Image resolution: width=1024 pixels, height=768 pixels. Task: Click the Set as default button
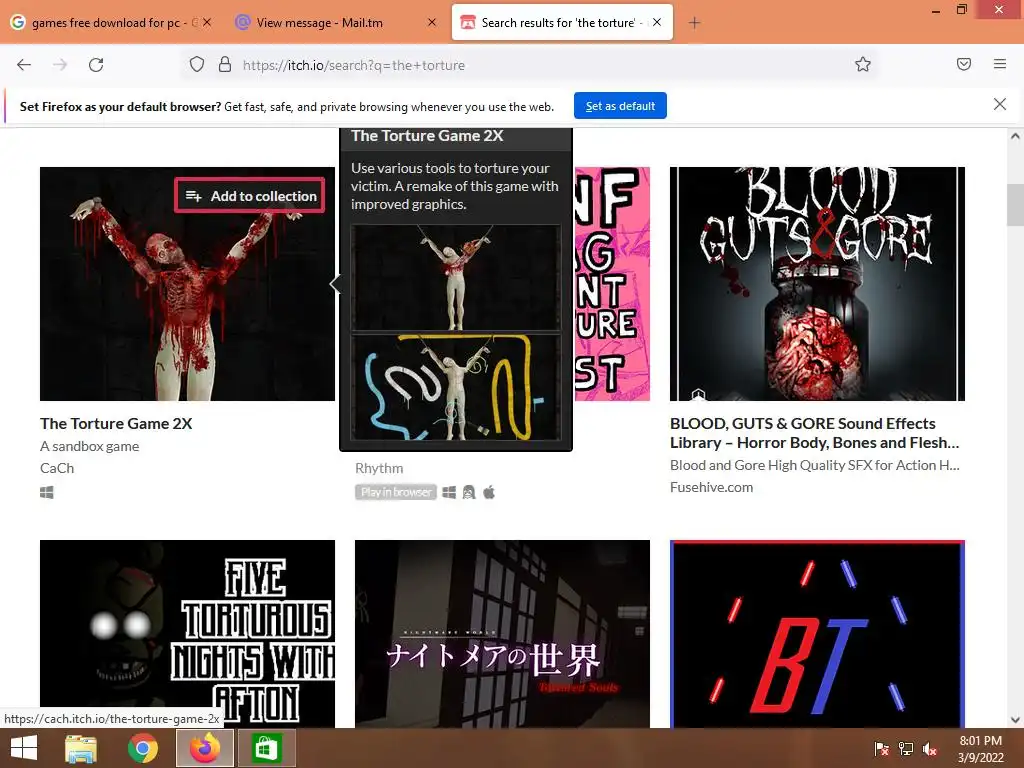[620, 106]
